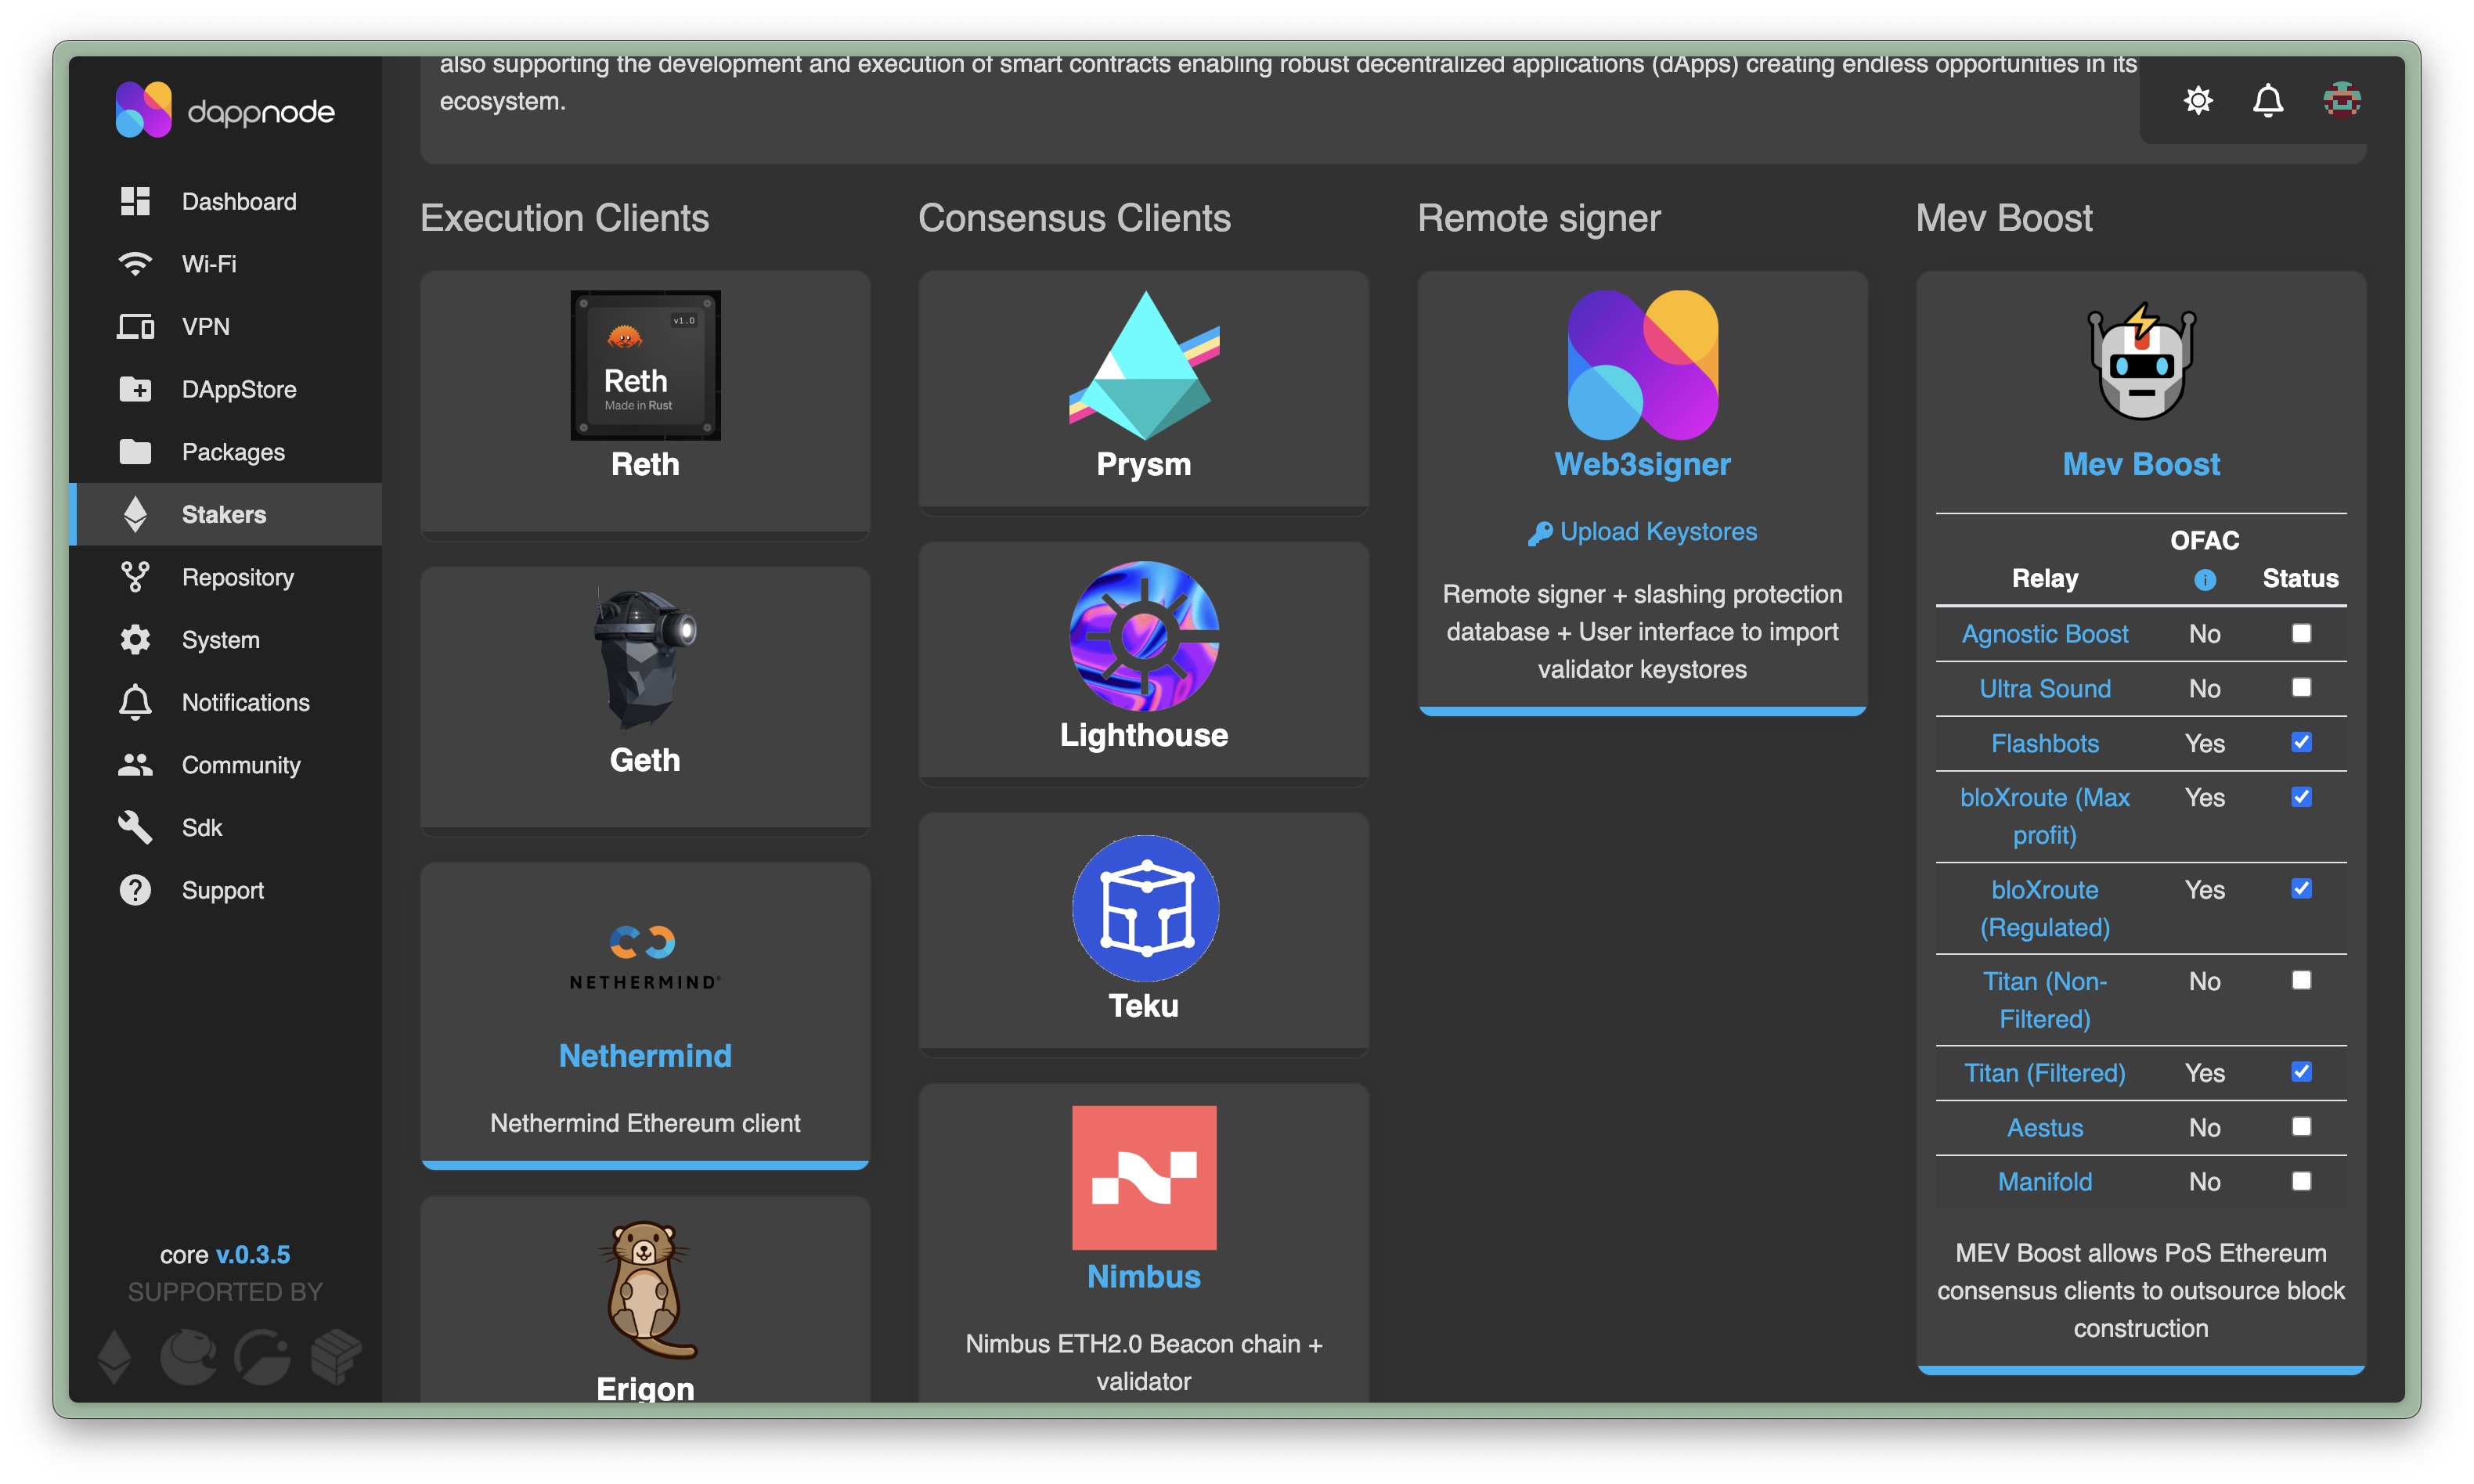Click the dappnode logo

tap(225, 110)
